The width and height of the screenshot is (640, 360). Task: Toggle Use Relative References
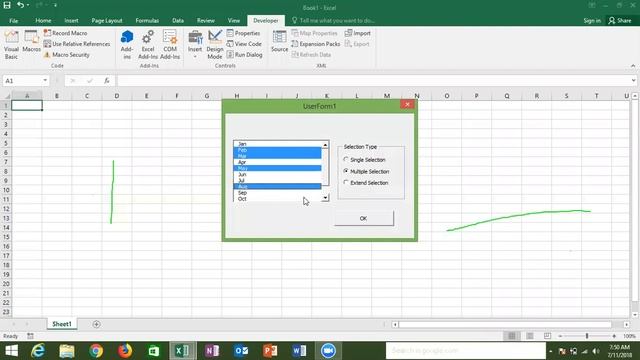click(x=77, y=44)
